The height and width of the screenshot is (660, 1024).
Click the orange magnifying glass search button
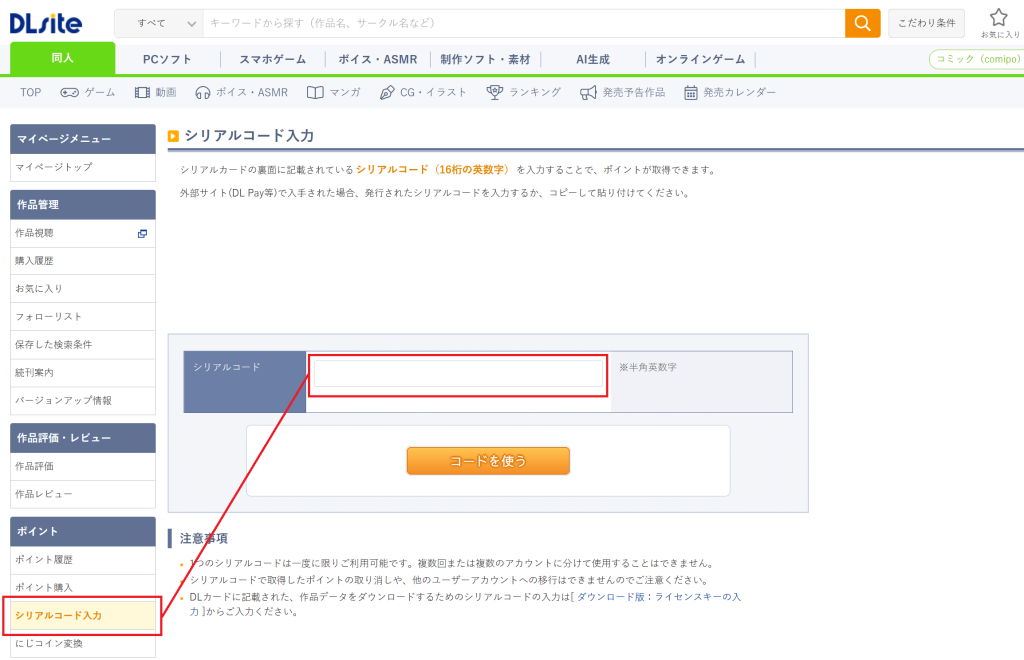(x=862, y=23)
